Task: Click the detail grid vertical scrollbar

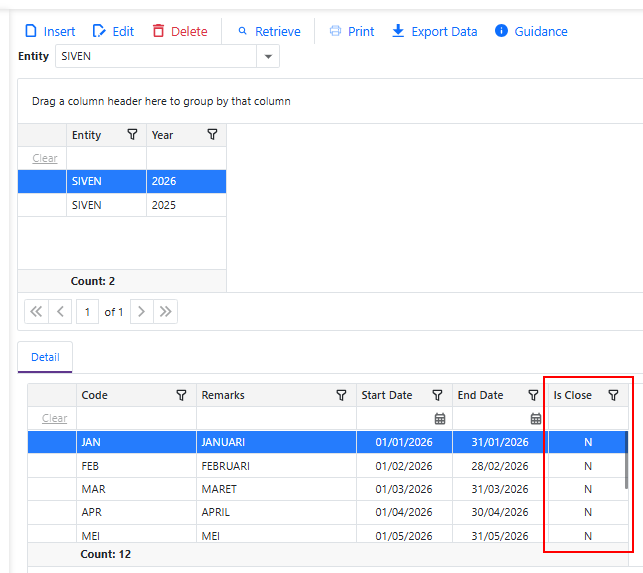Action: [x=626, y=459]
